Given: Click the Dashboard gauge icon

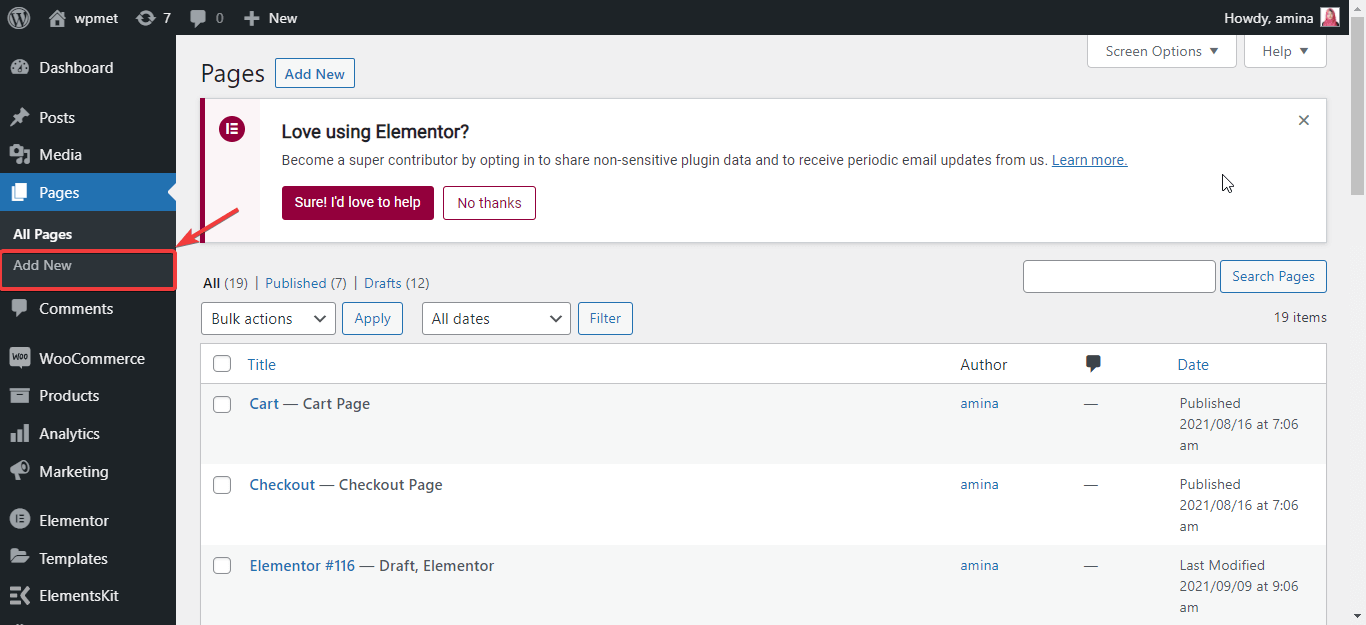Looking at the screenshot, I should 19,68.
